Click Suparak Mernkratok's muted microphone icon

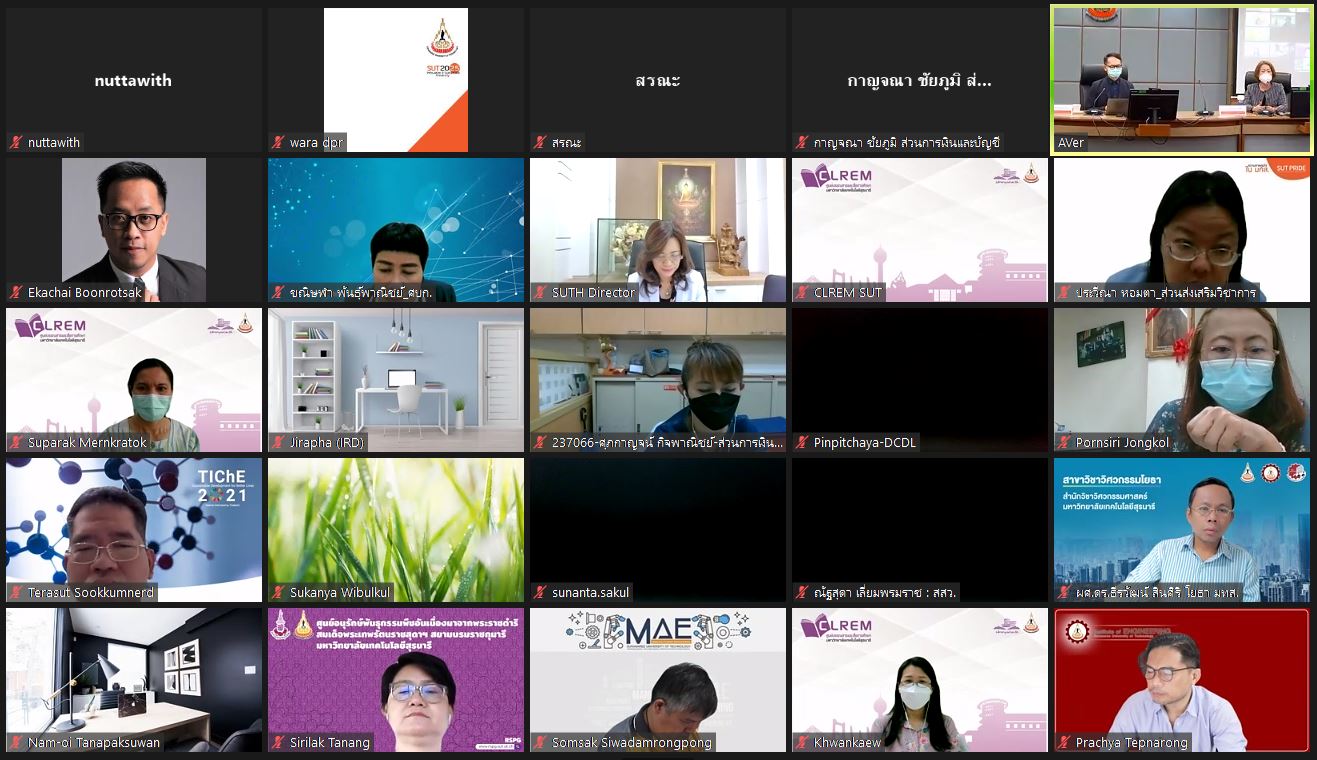click(16, 442)
